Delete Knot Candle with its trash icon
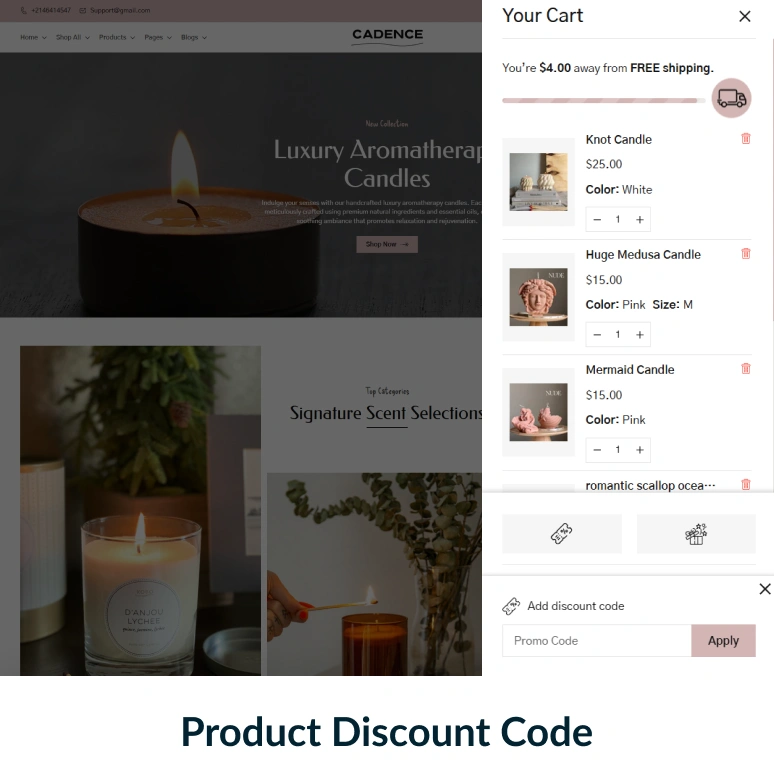Viewport: 774px width, 784px height. [746, 138]
